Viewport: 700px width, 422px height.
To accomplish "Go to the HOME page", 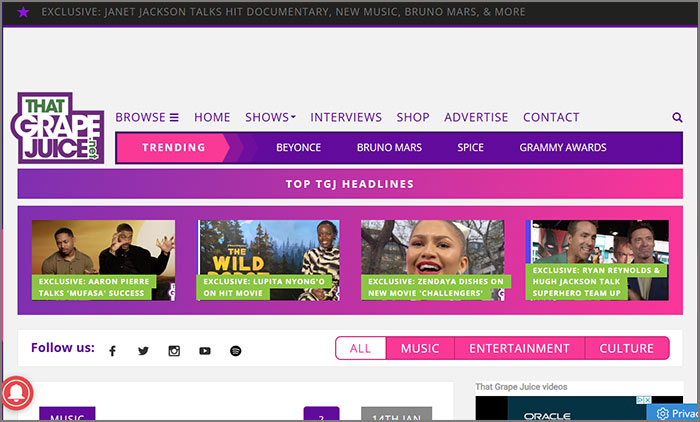I will [x=212, y=117].
